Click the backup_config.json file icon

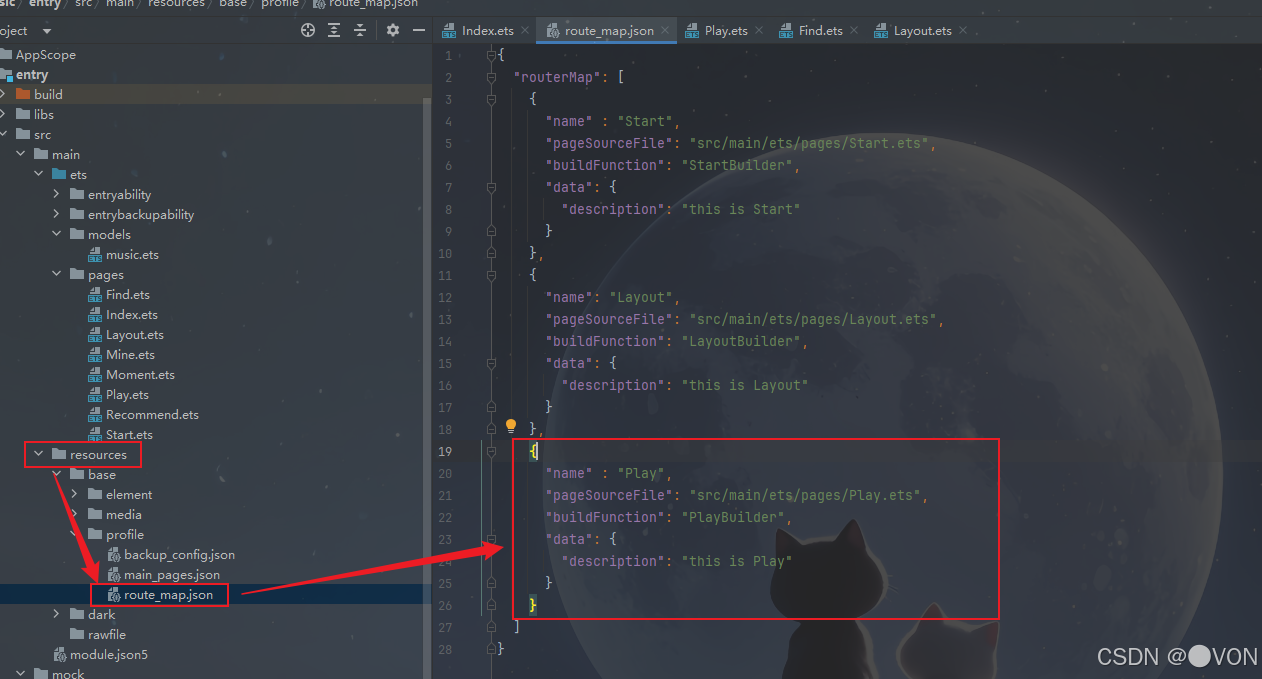click(113, 554)
